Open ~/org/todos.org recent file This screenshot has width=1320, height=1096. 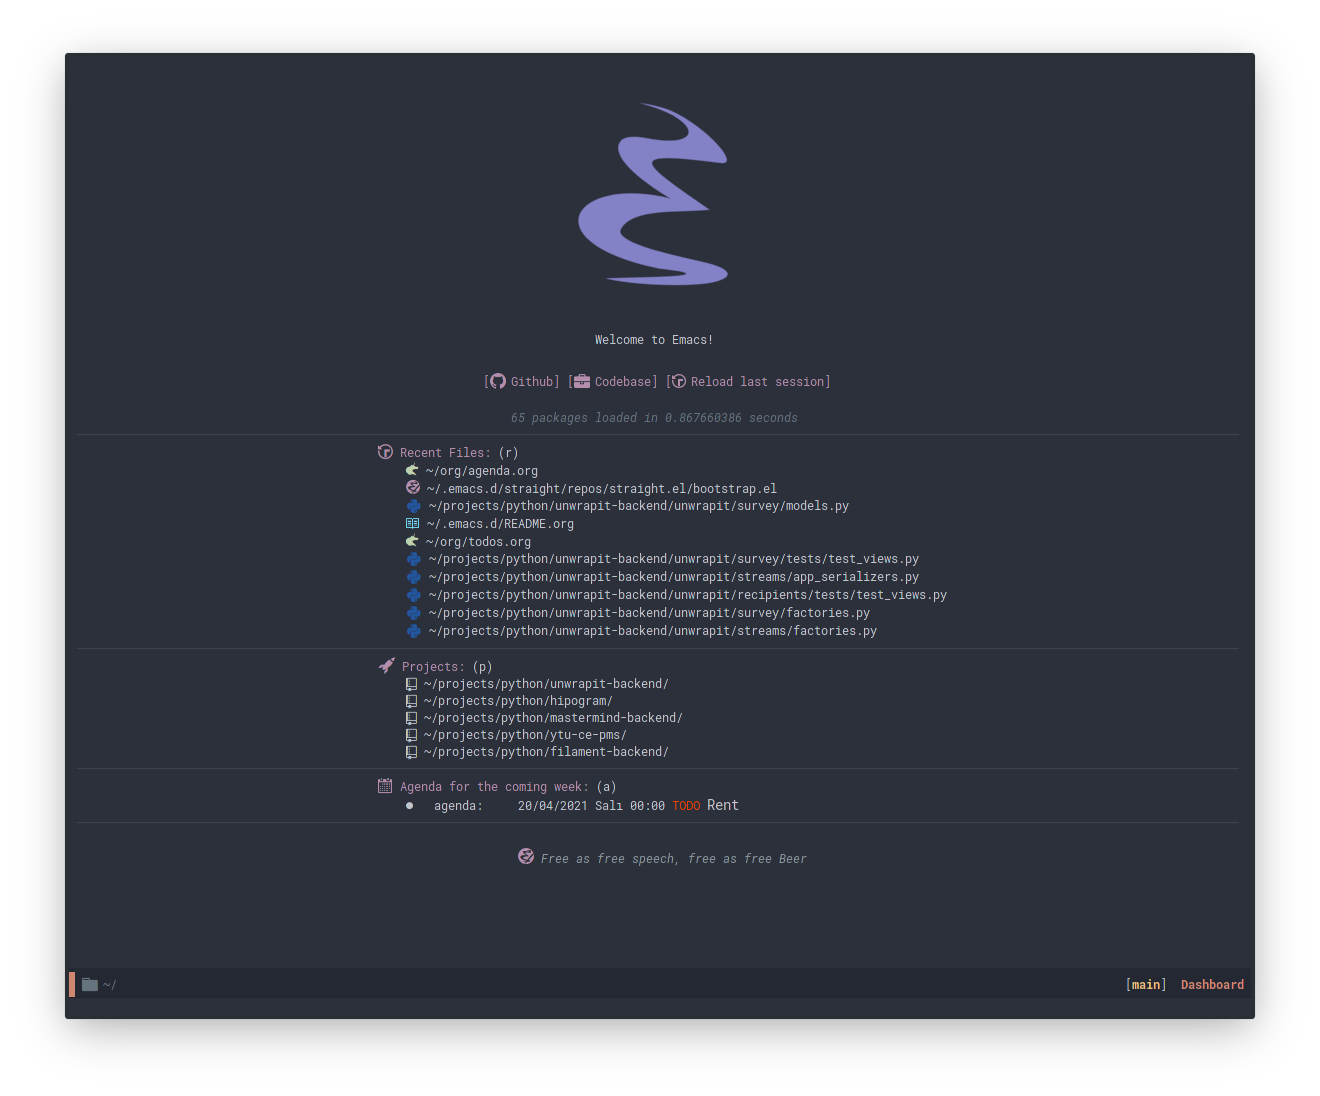click(x=478, y=542)
